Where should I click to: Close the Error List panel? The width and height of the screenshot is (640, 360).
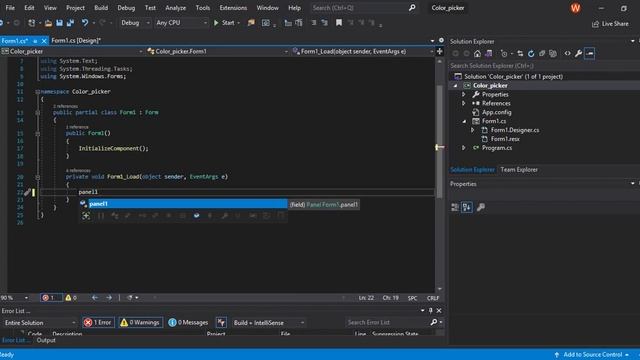[439, 311]
